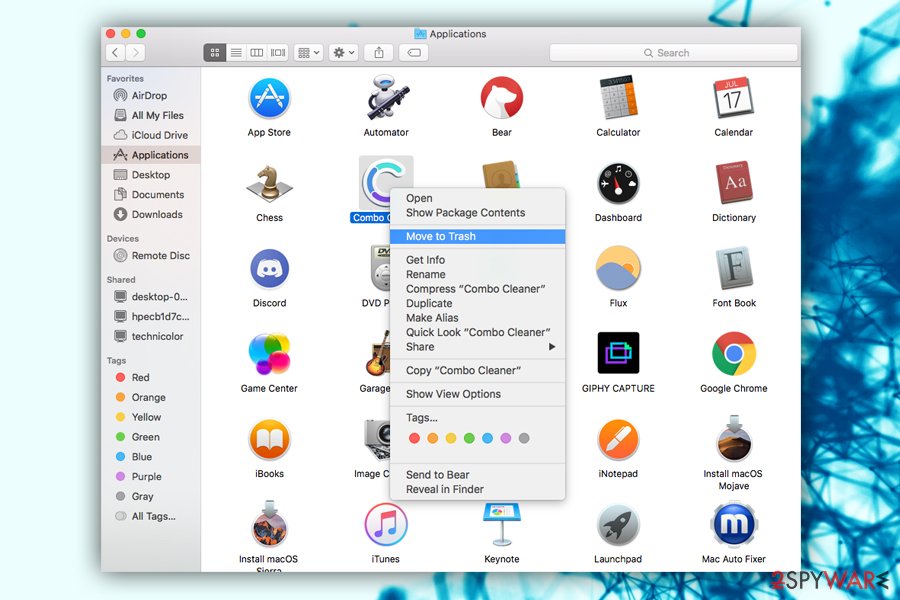Open the App Store application icon
This screenshot has height=600, width=900.
(x=269, y=98)
